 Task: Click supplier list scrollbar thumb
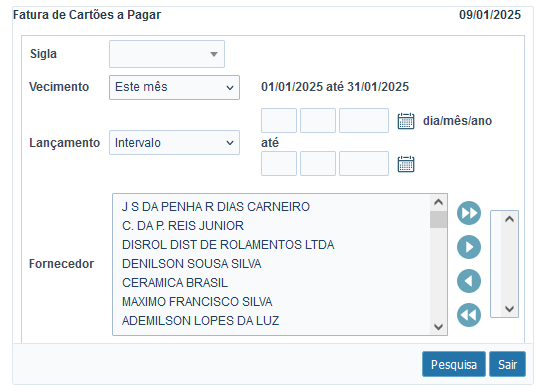click(x=438, y=219)
